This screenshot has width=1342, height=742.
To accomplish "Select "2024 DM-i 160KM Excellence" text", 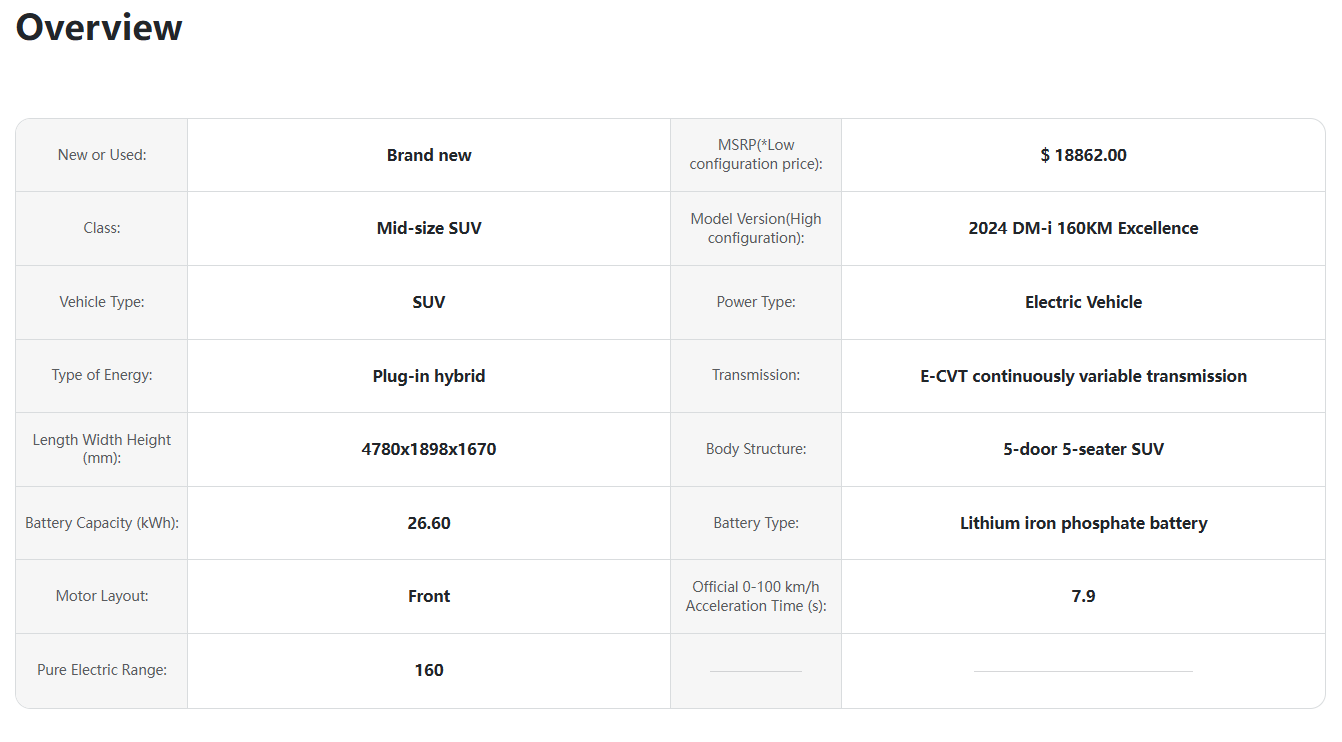I will (1083, 228).
